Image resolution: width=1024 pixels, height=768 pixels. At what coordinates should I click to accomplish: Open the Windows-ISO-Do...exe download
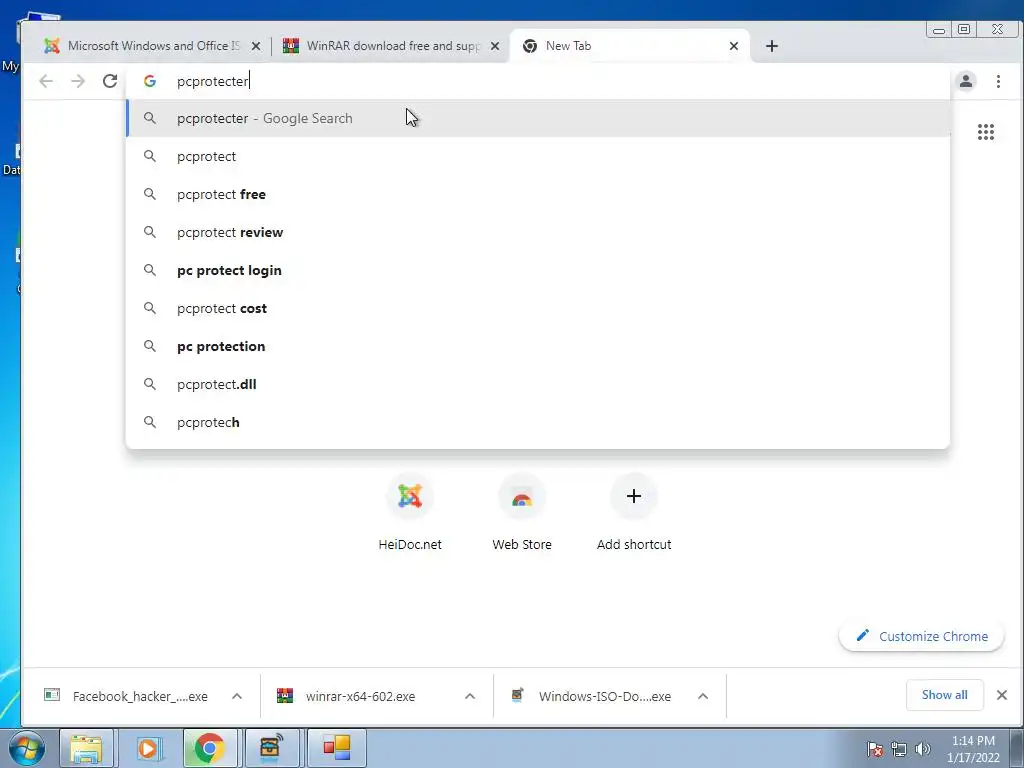click(x=591, y=696)
